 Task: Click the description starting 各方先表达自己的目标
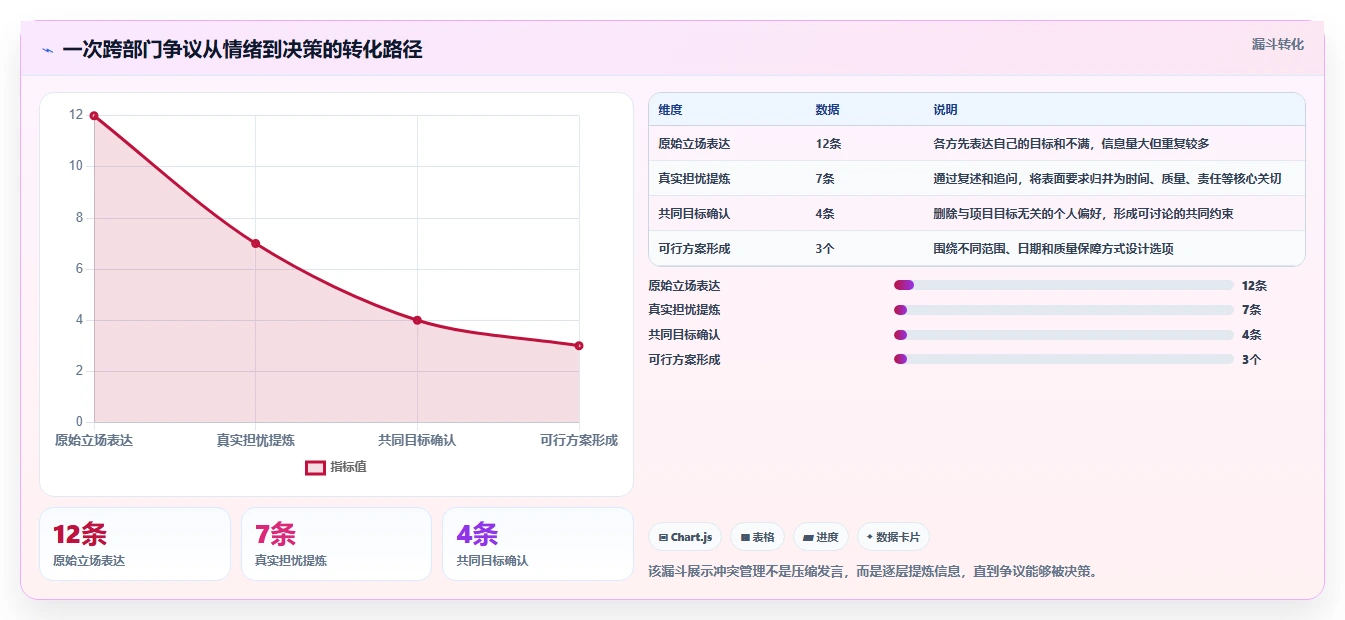coord(1071,144)
